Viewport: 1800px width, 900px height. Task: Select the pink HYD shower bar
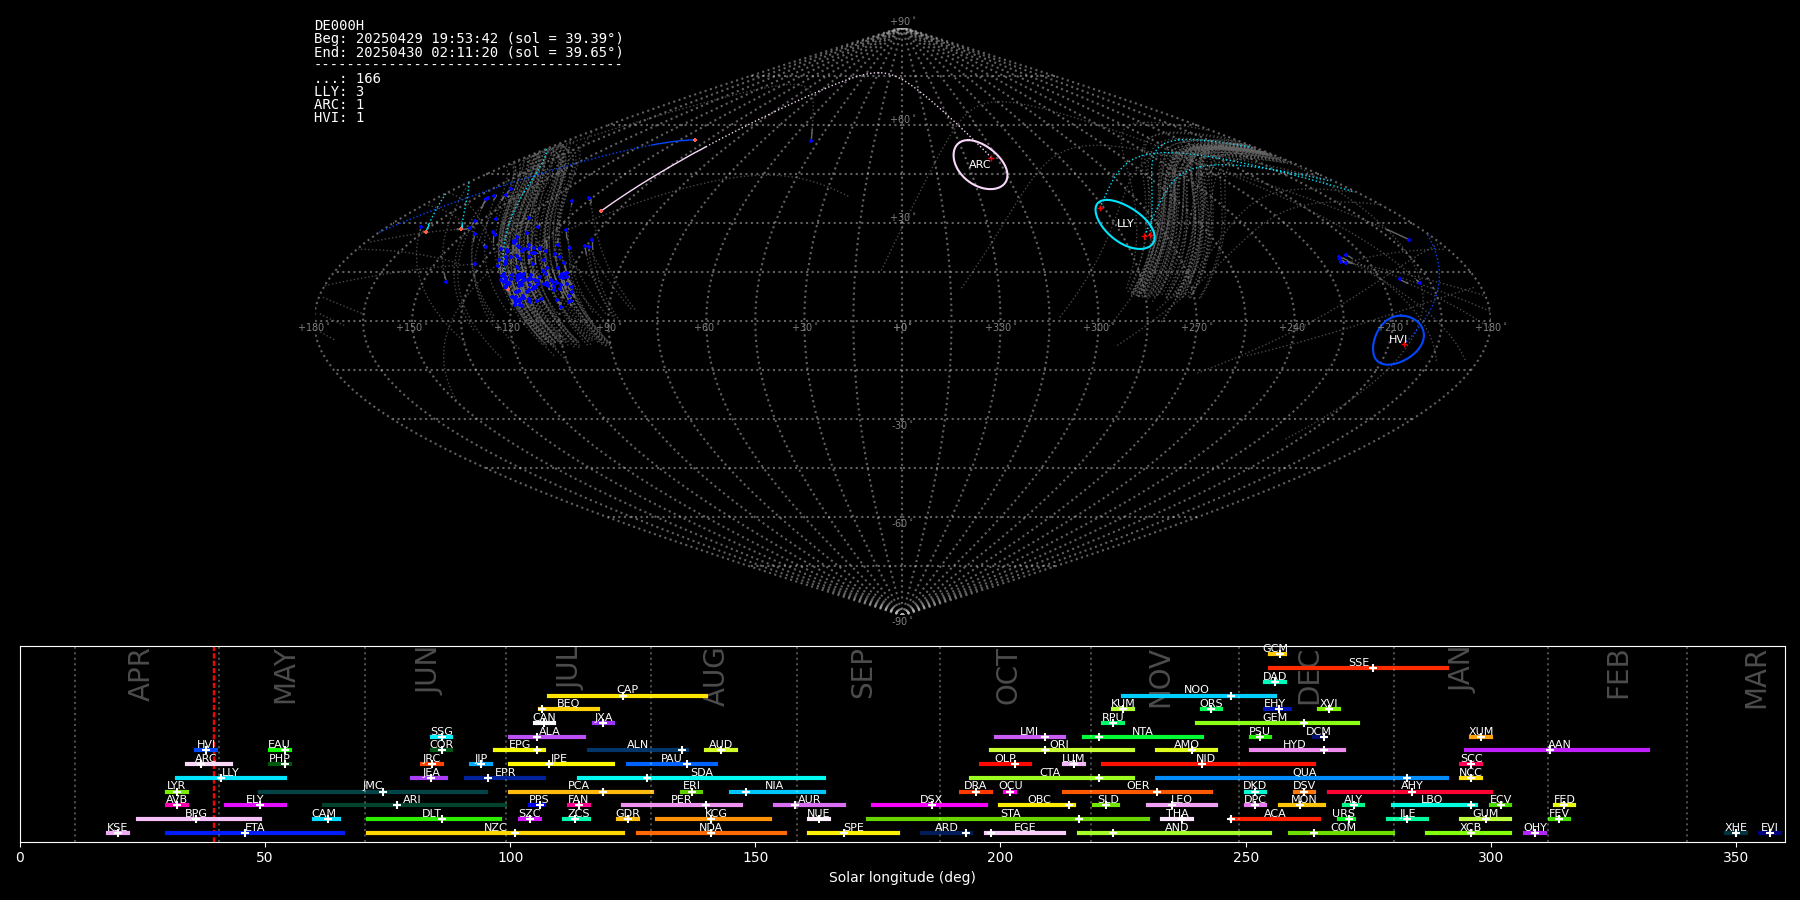1297,750
